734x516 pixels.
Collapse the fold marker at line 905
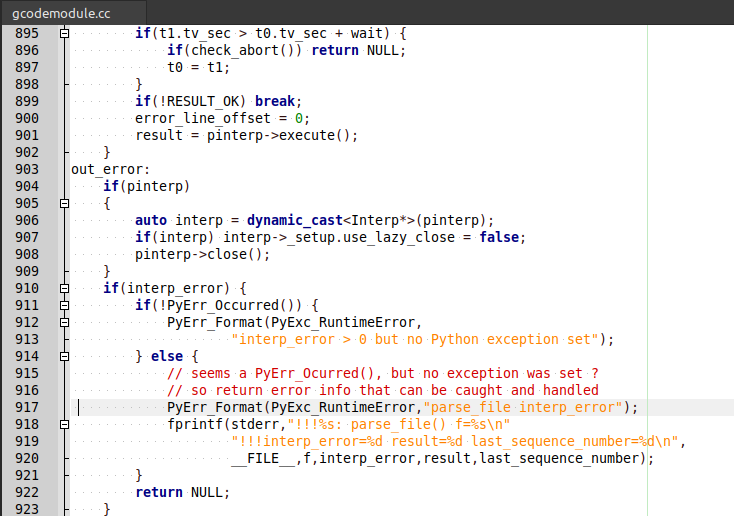pos(65,203)
